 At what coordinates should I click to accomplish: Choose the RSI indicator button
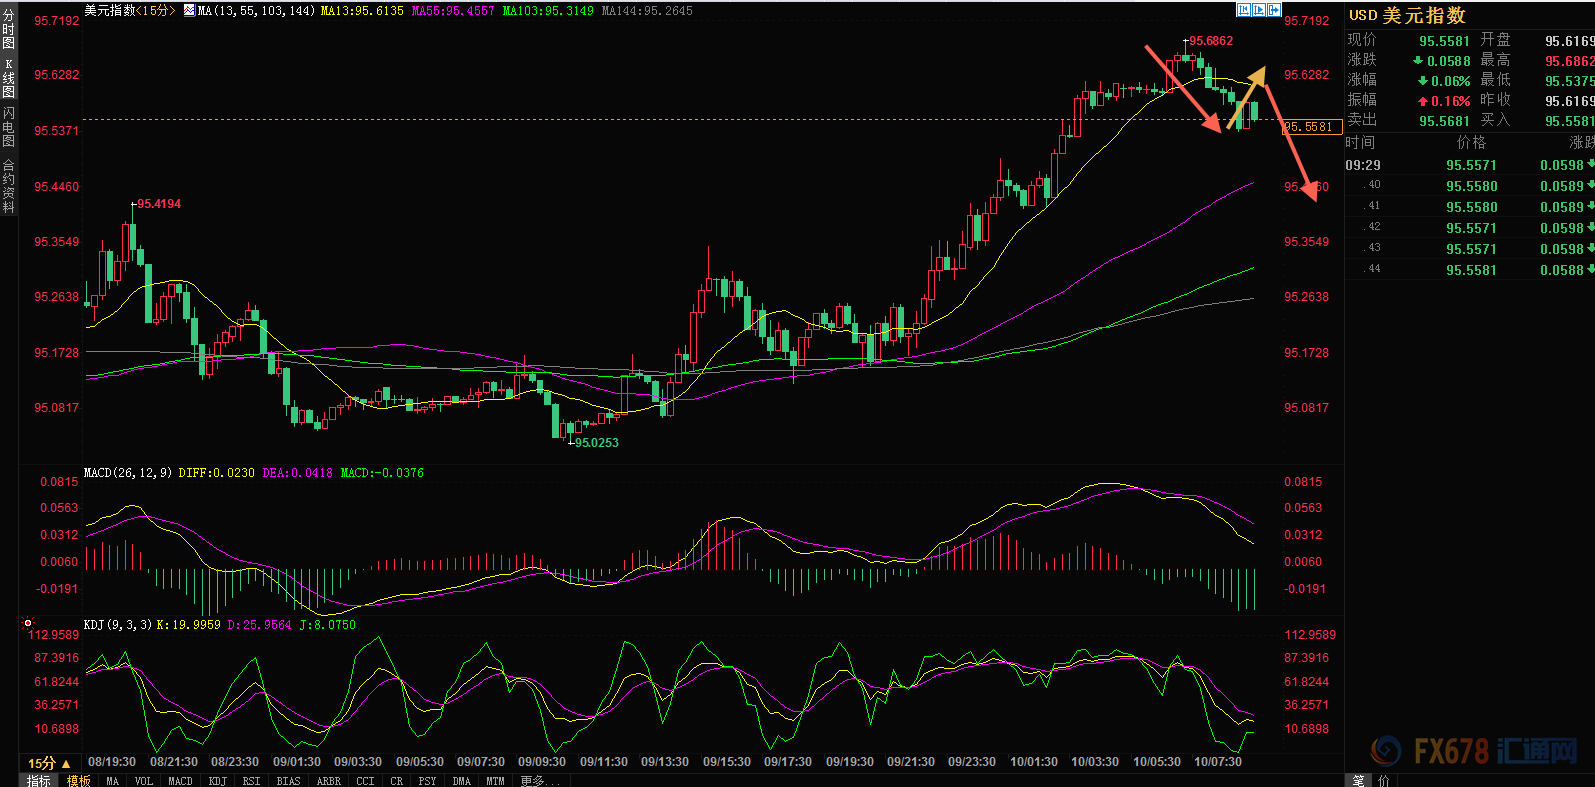coord(251,781)
